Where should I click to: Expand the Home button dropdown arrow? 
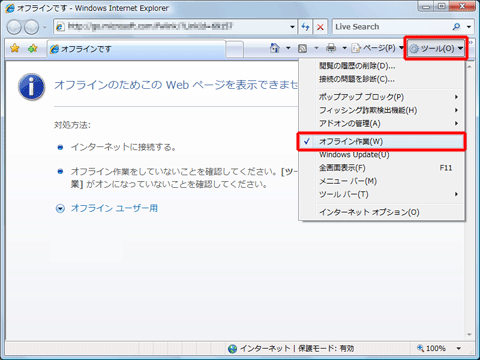[288, 49]
